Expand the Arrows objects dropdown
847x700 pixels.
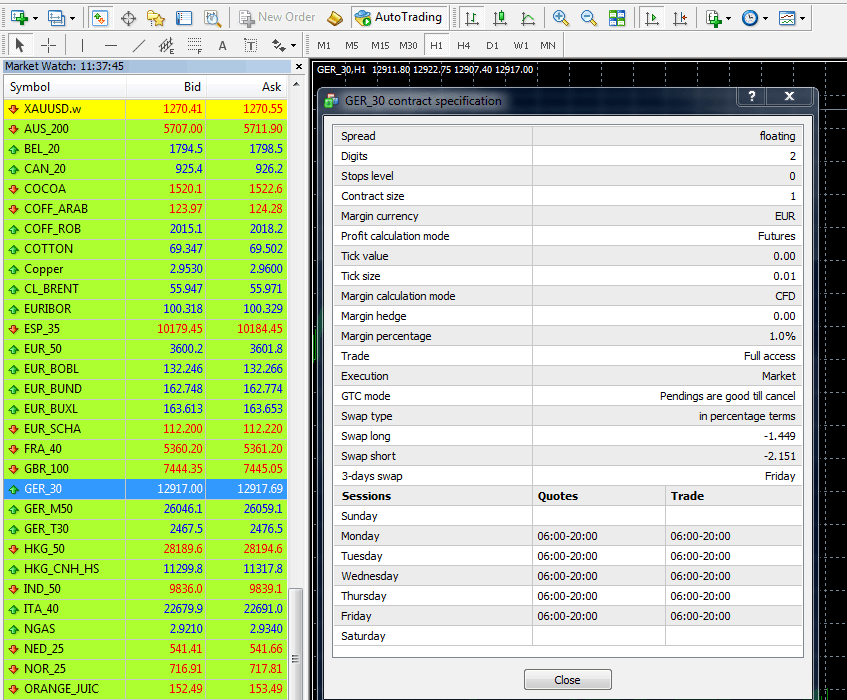point(293,46)
